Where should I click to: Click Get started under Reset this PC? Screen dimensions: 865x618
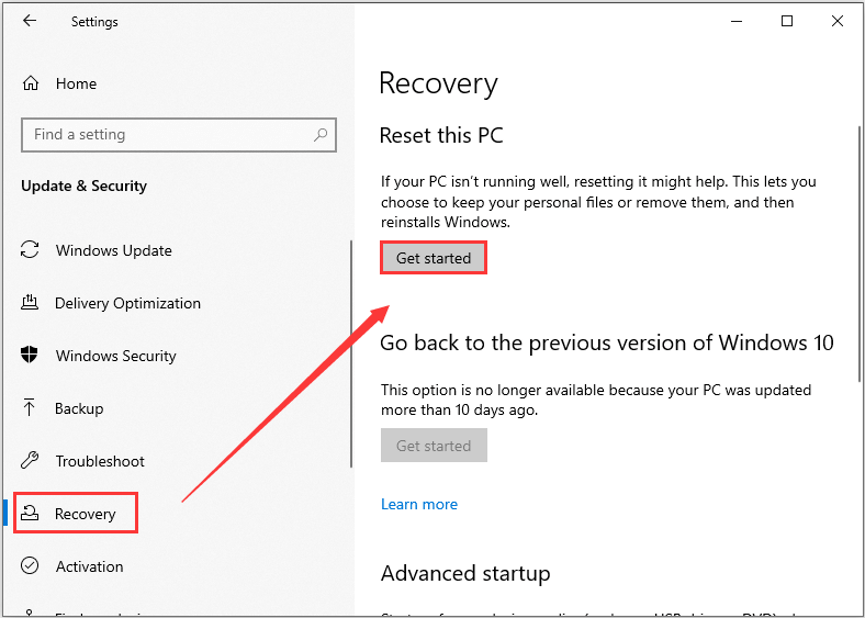[x=433, y=257]
